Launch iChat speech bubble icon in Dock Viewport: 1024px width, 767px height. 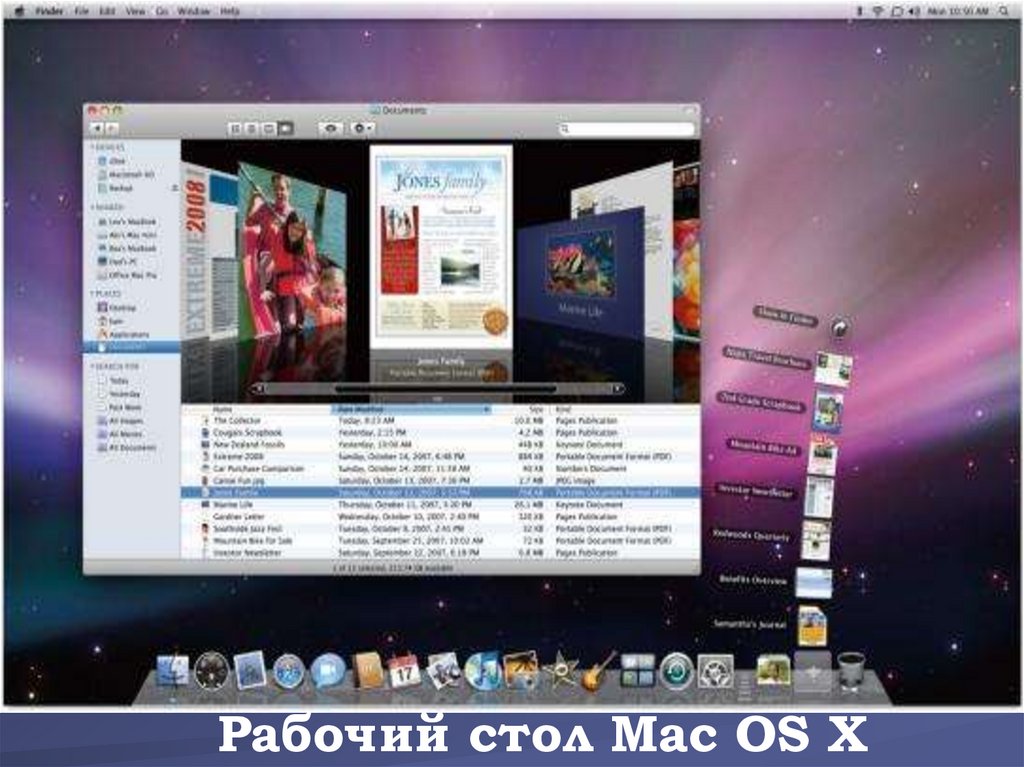(327, 671)
